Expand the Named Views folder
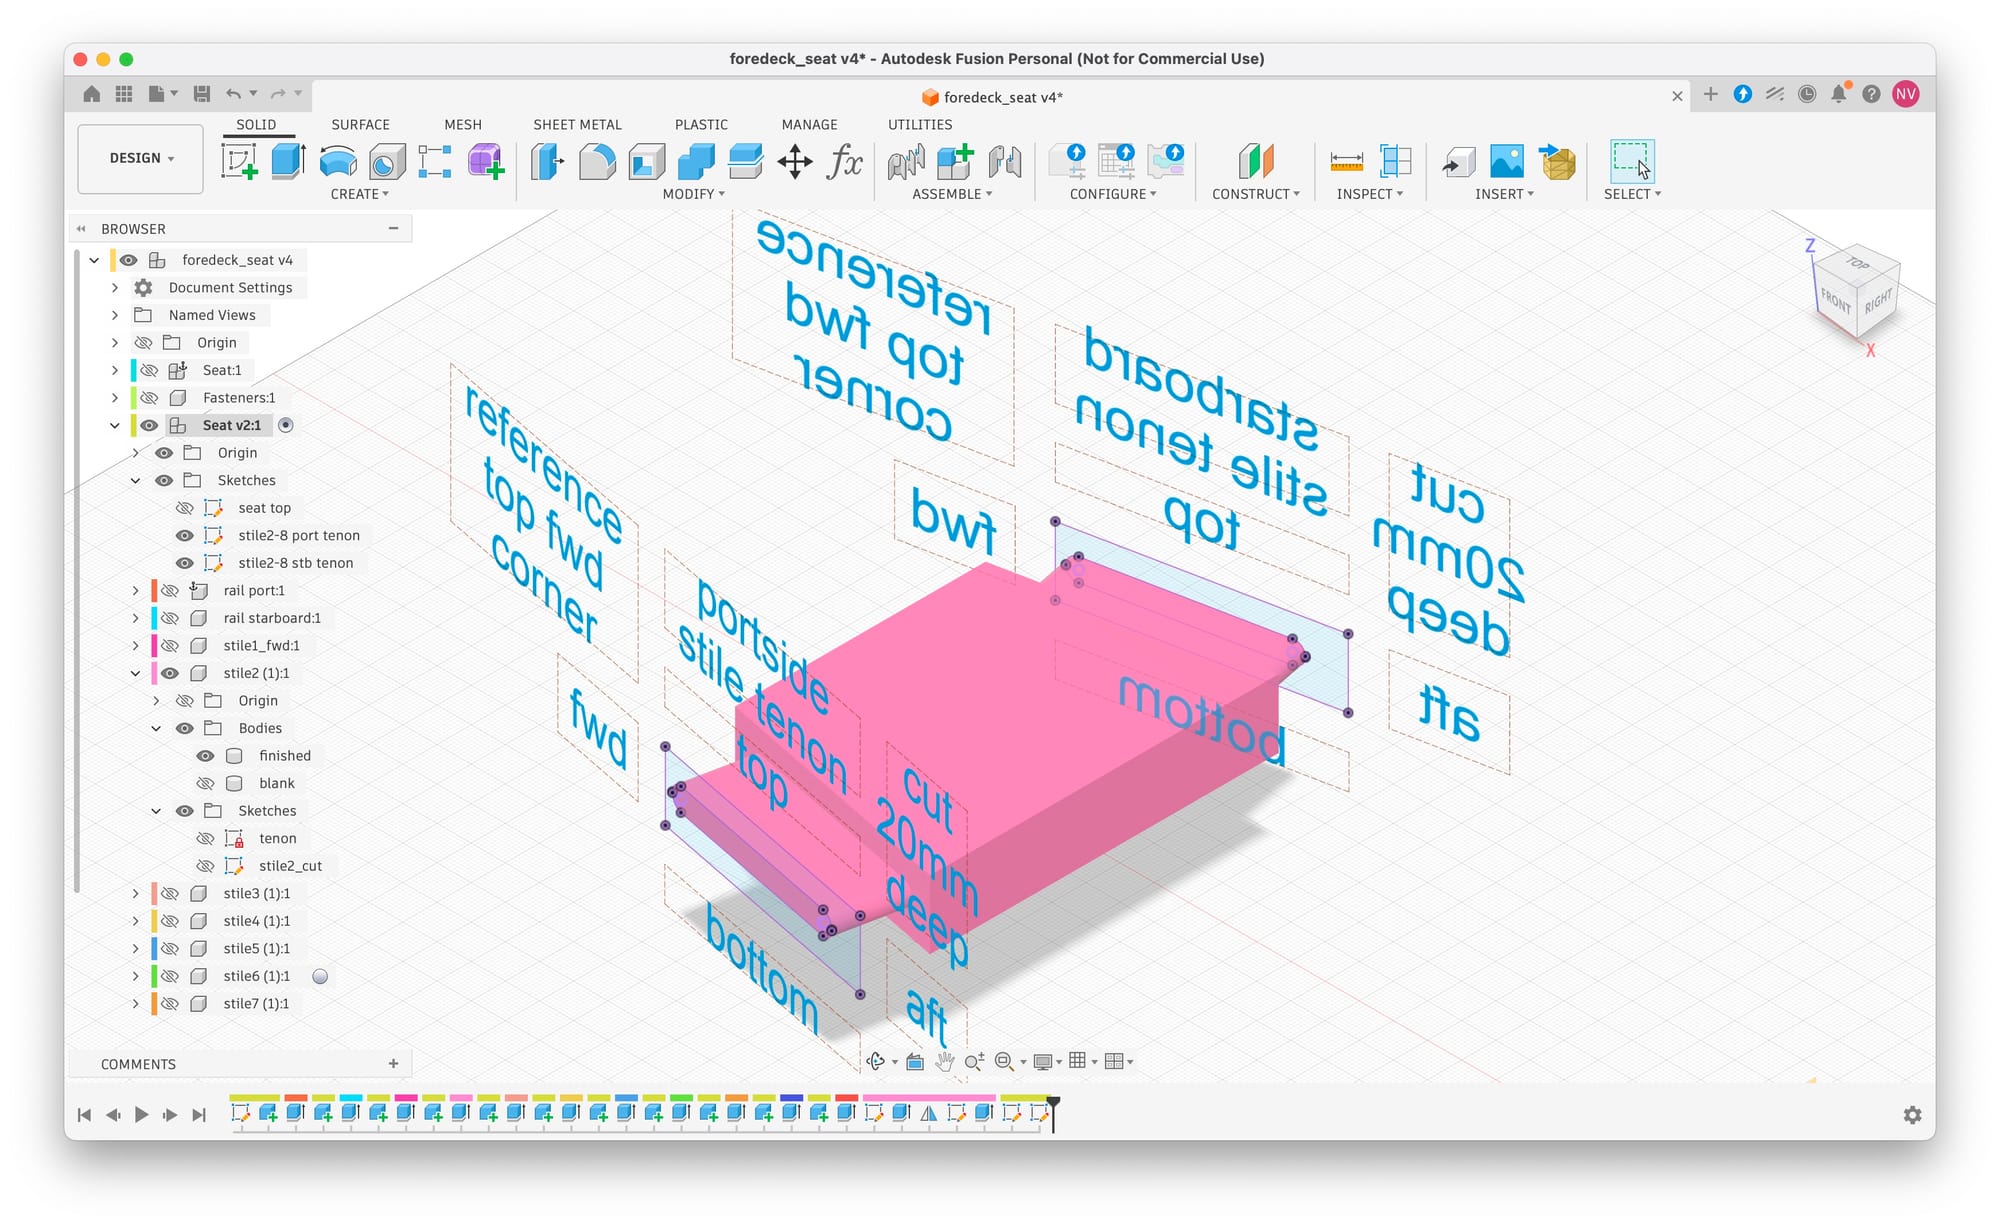The image size is (2000, 1225). [x=114, y=315]
